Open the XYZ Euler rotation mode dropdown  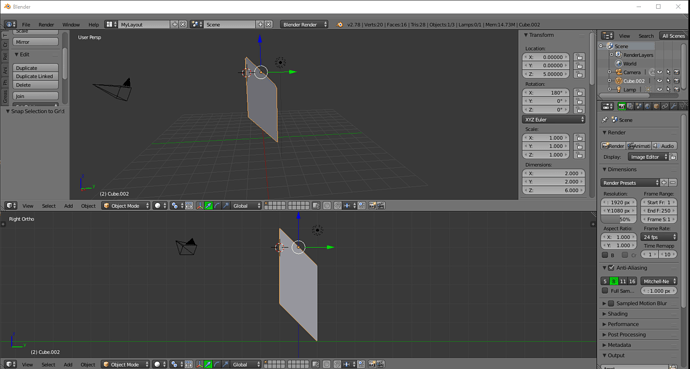click(554, 120)
